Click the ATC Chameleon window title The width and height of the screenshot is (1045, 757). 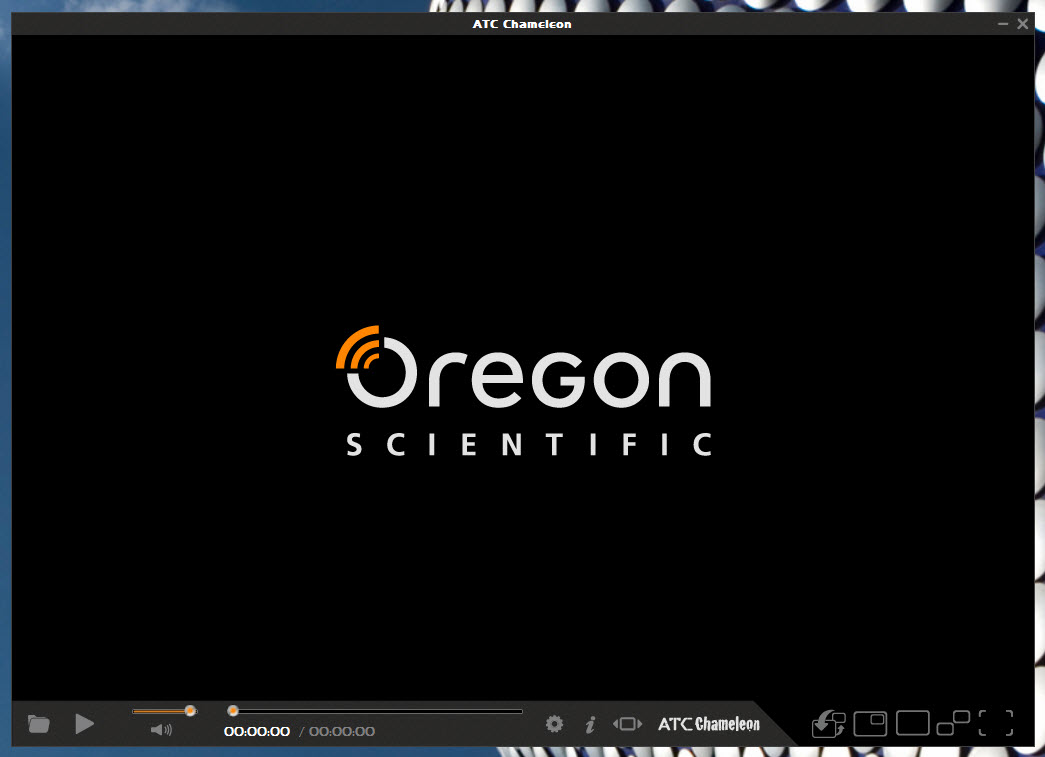(522, 24)
